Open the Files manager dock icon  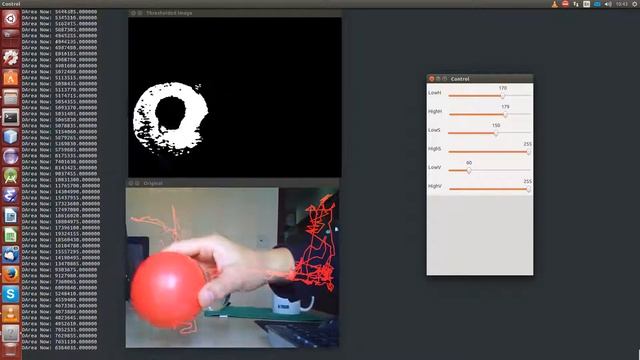coord(11,98)
